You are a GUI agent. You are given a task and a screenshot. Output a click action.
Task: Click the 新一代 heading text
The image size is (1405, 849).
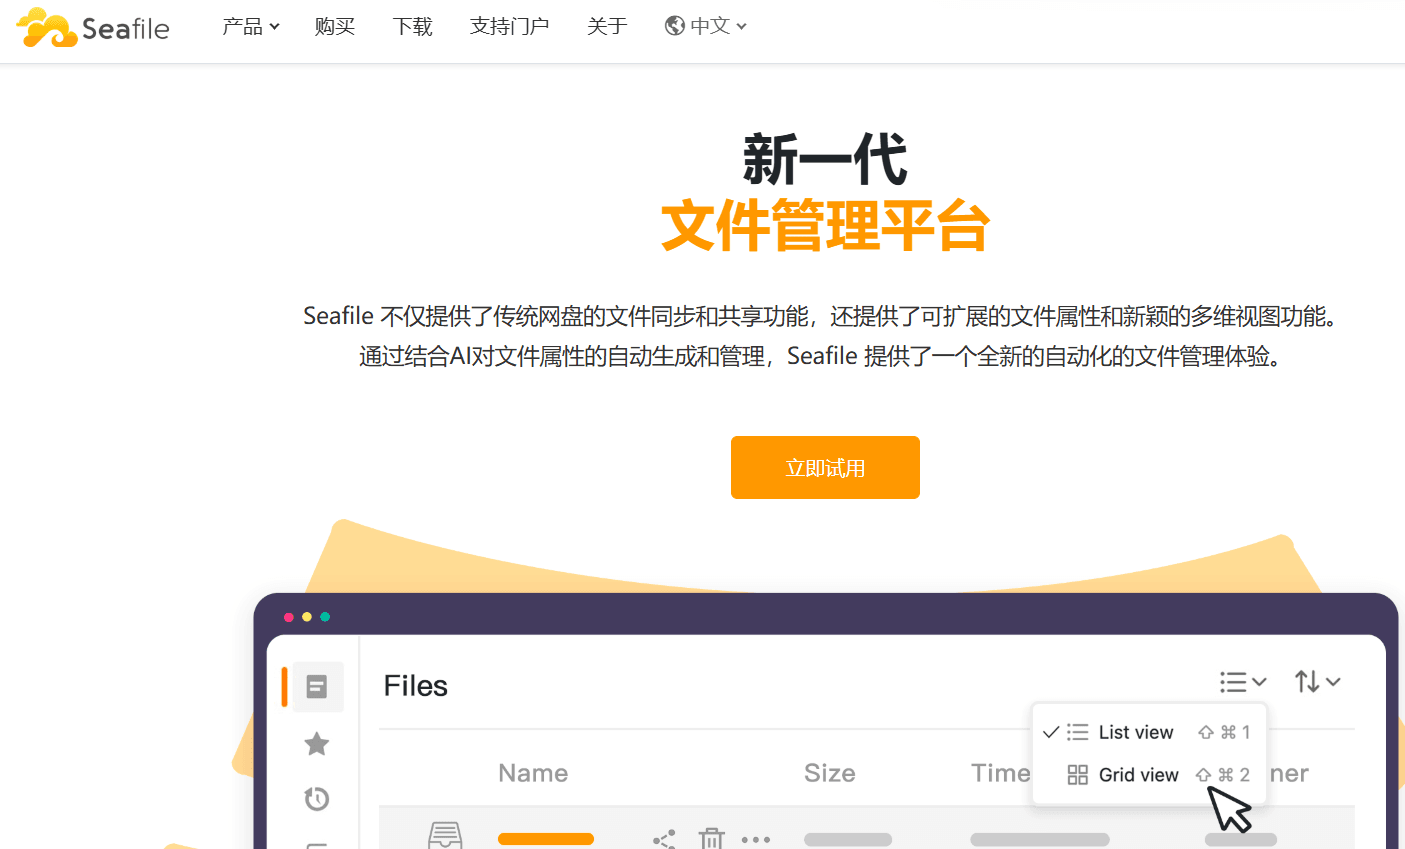coord(825,160)
